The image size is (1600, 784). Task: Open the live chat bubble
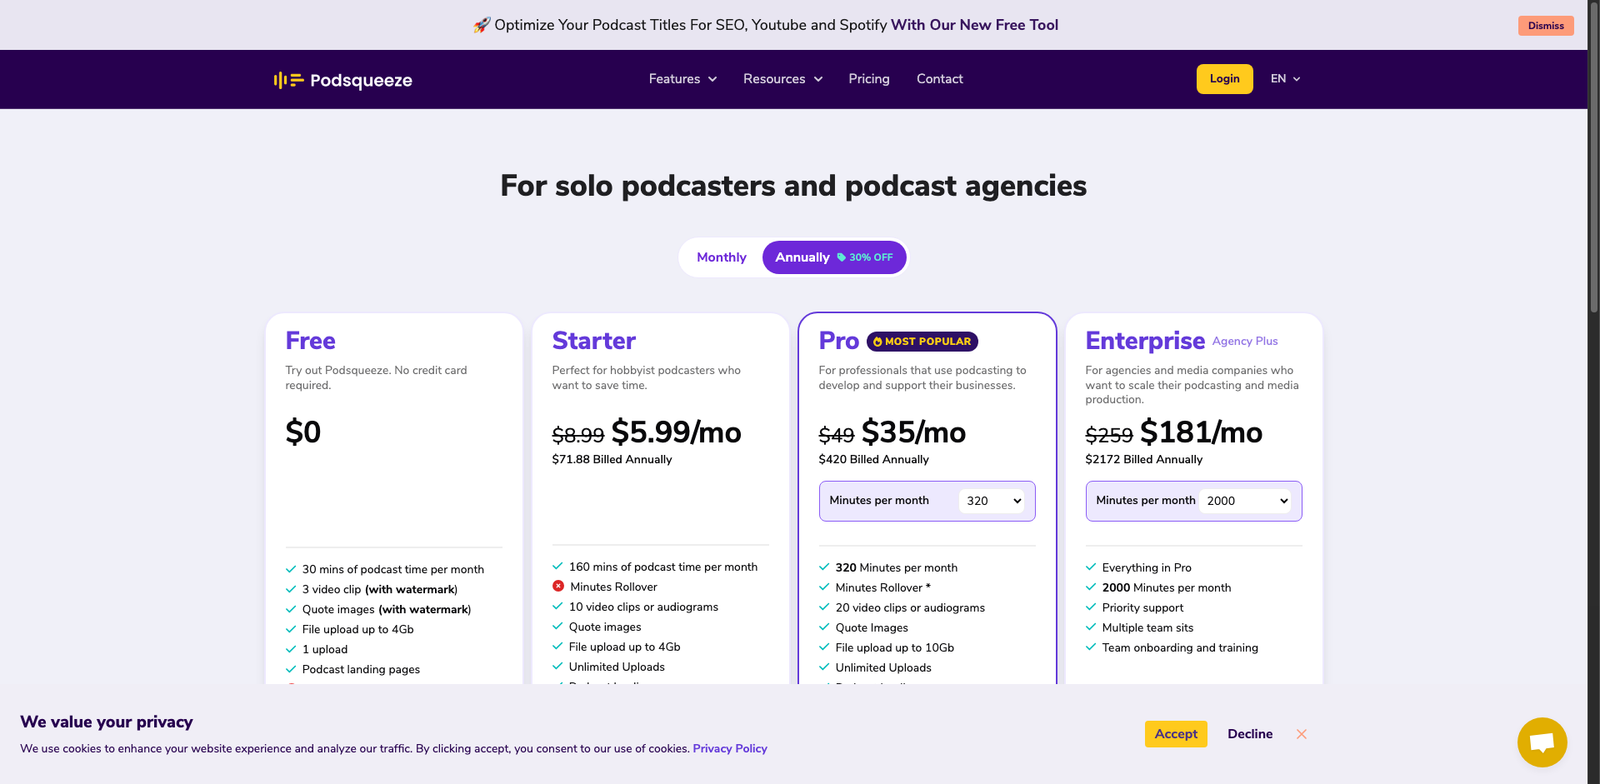coord(1542,742)
